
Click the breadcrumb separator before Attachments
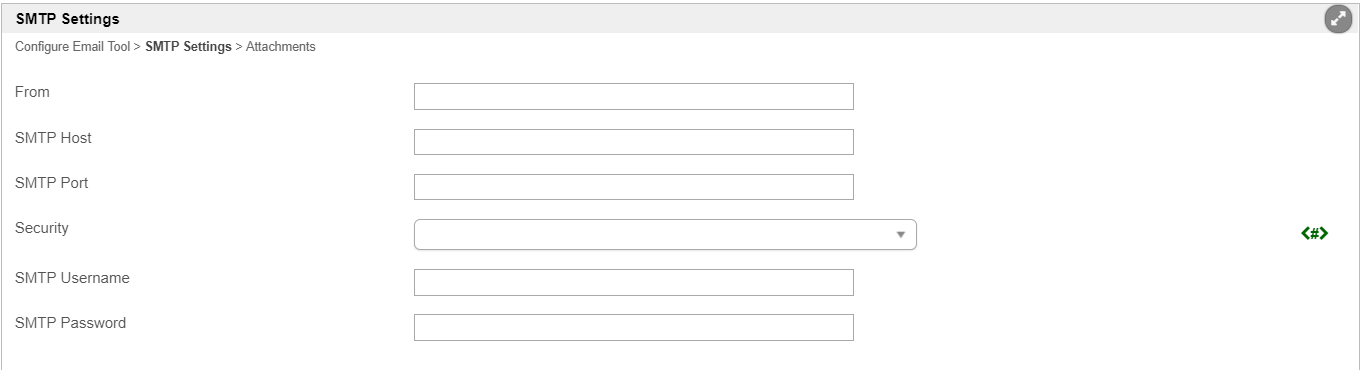tap(239, 47)
